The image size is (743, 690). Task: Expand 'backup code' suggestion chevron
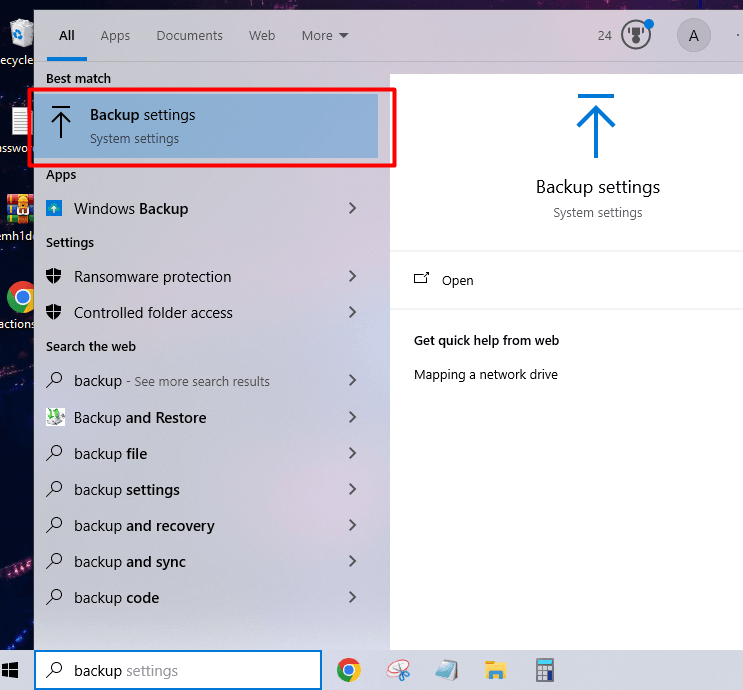352,597
